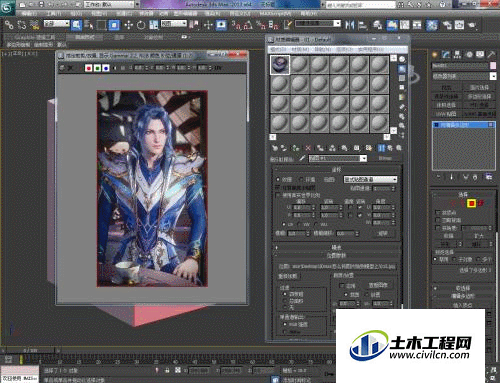
Task: Click the Align tool in main toolbar
Action: click(x=362, y=25)
